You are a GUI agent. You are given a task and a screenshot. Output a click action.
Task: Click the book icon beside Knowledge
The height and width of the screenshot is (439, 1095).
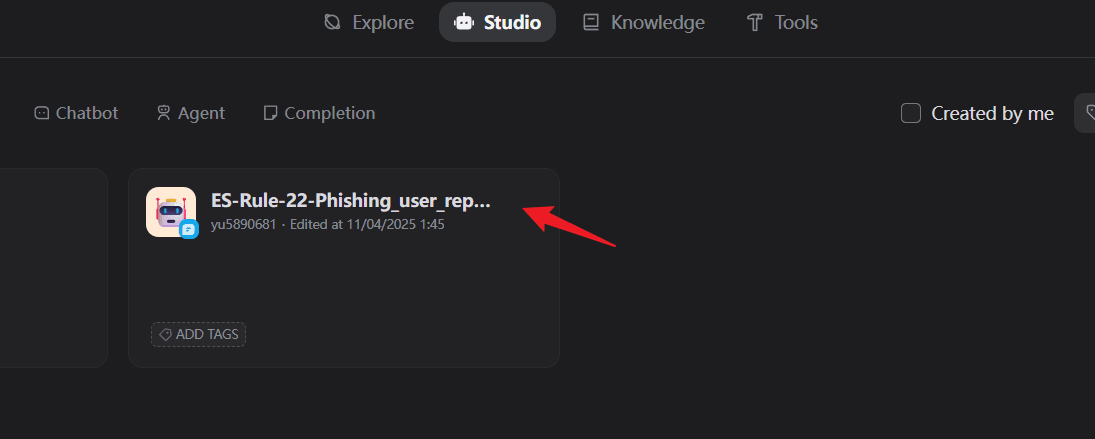tap(592, 22)
